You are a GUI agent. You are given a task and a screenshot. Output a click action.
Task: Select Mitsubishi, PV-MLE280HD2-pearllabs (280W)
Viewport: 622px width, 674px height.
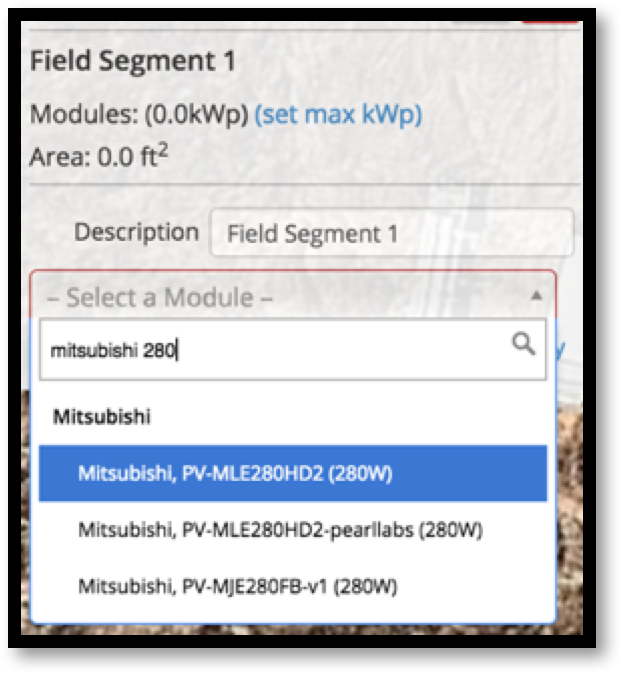point(293,530)
